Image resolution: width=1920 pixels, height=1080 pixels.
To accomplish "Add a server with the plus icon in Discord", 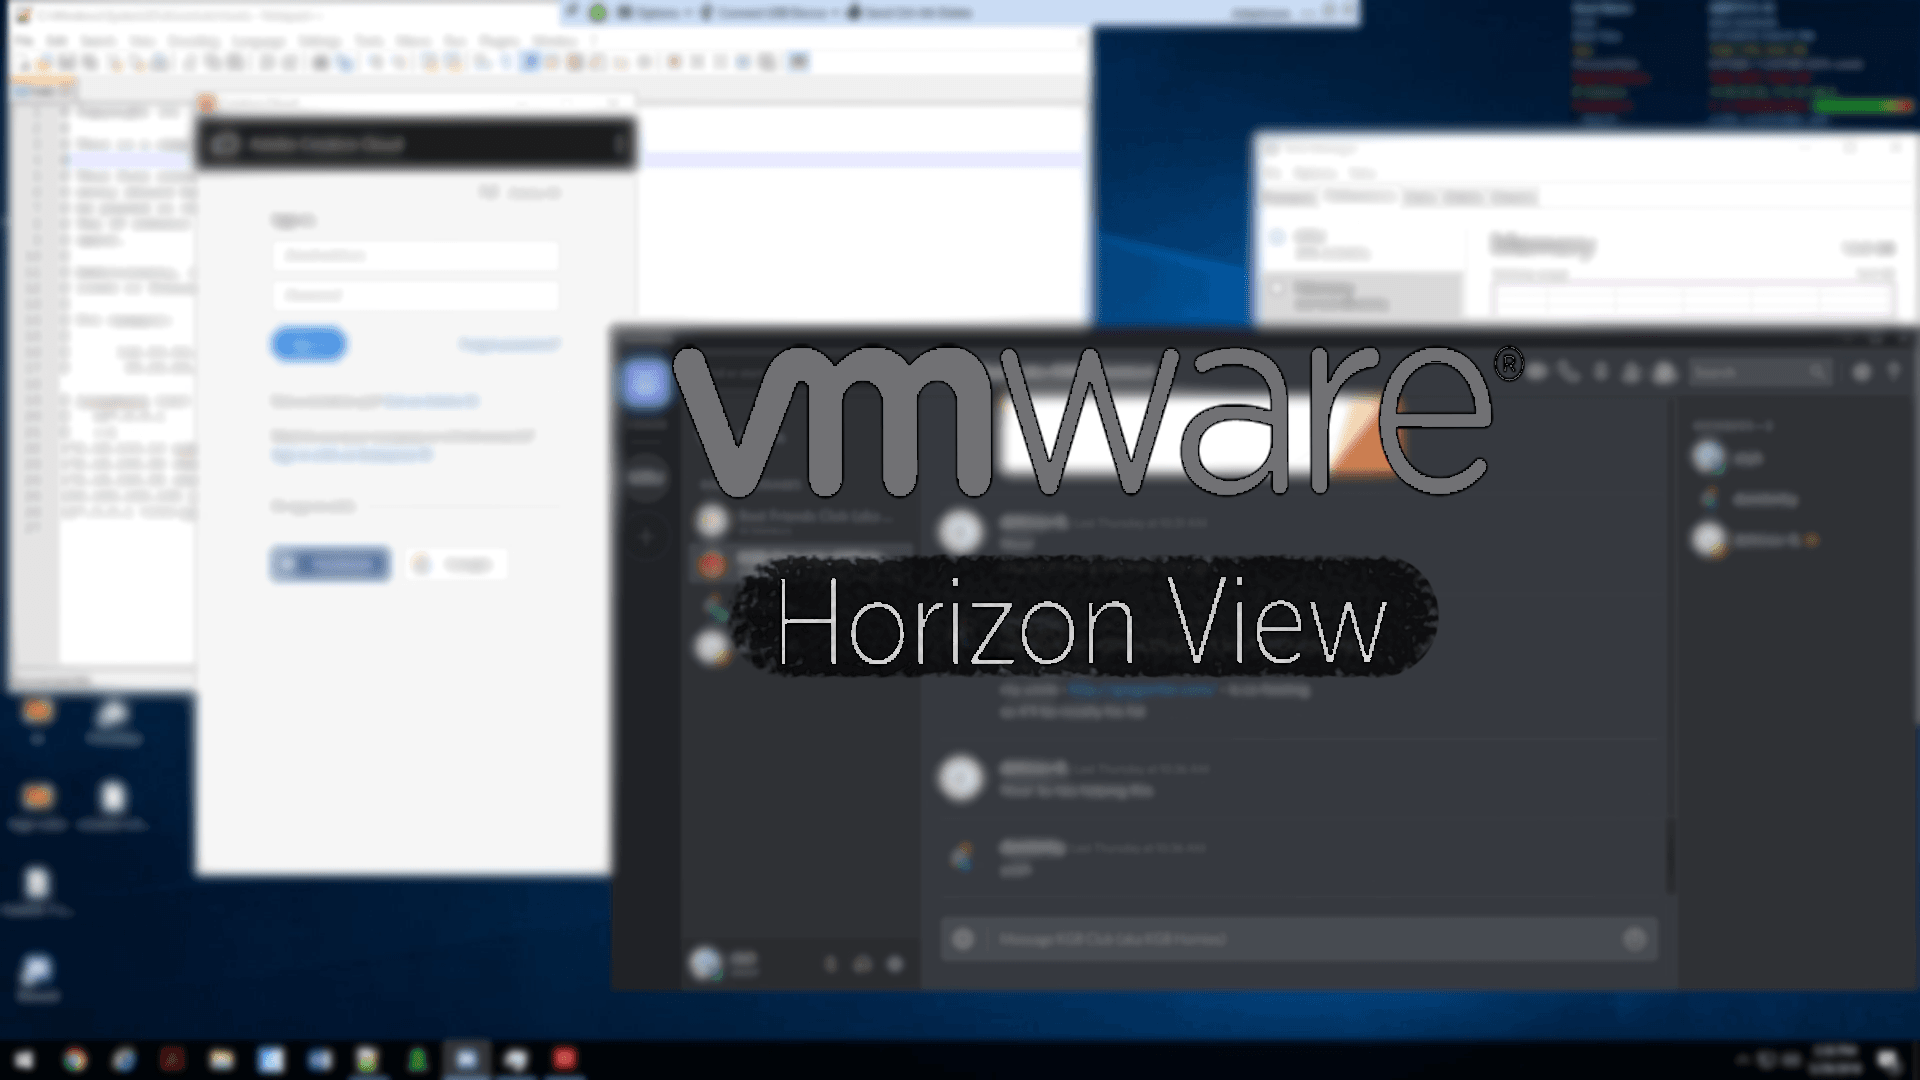I will coord(646,538).
